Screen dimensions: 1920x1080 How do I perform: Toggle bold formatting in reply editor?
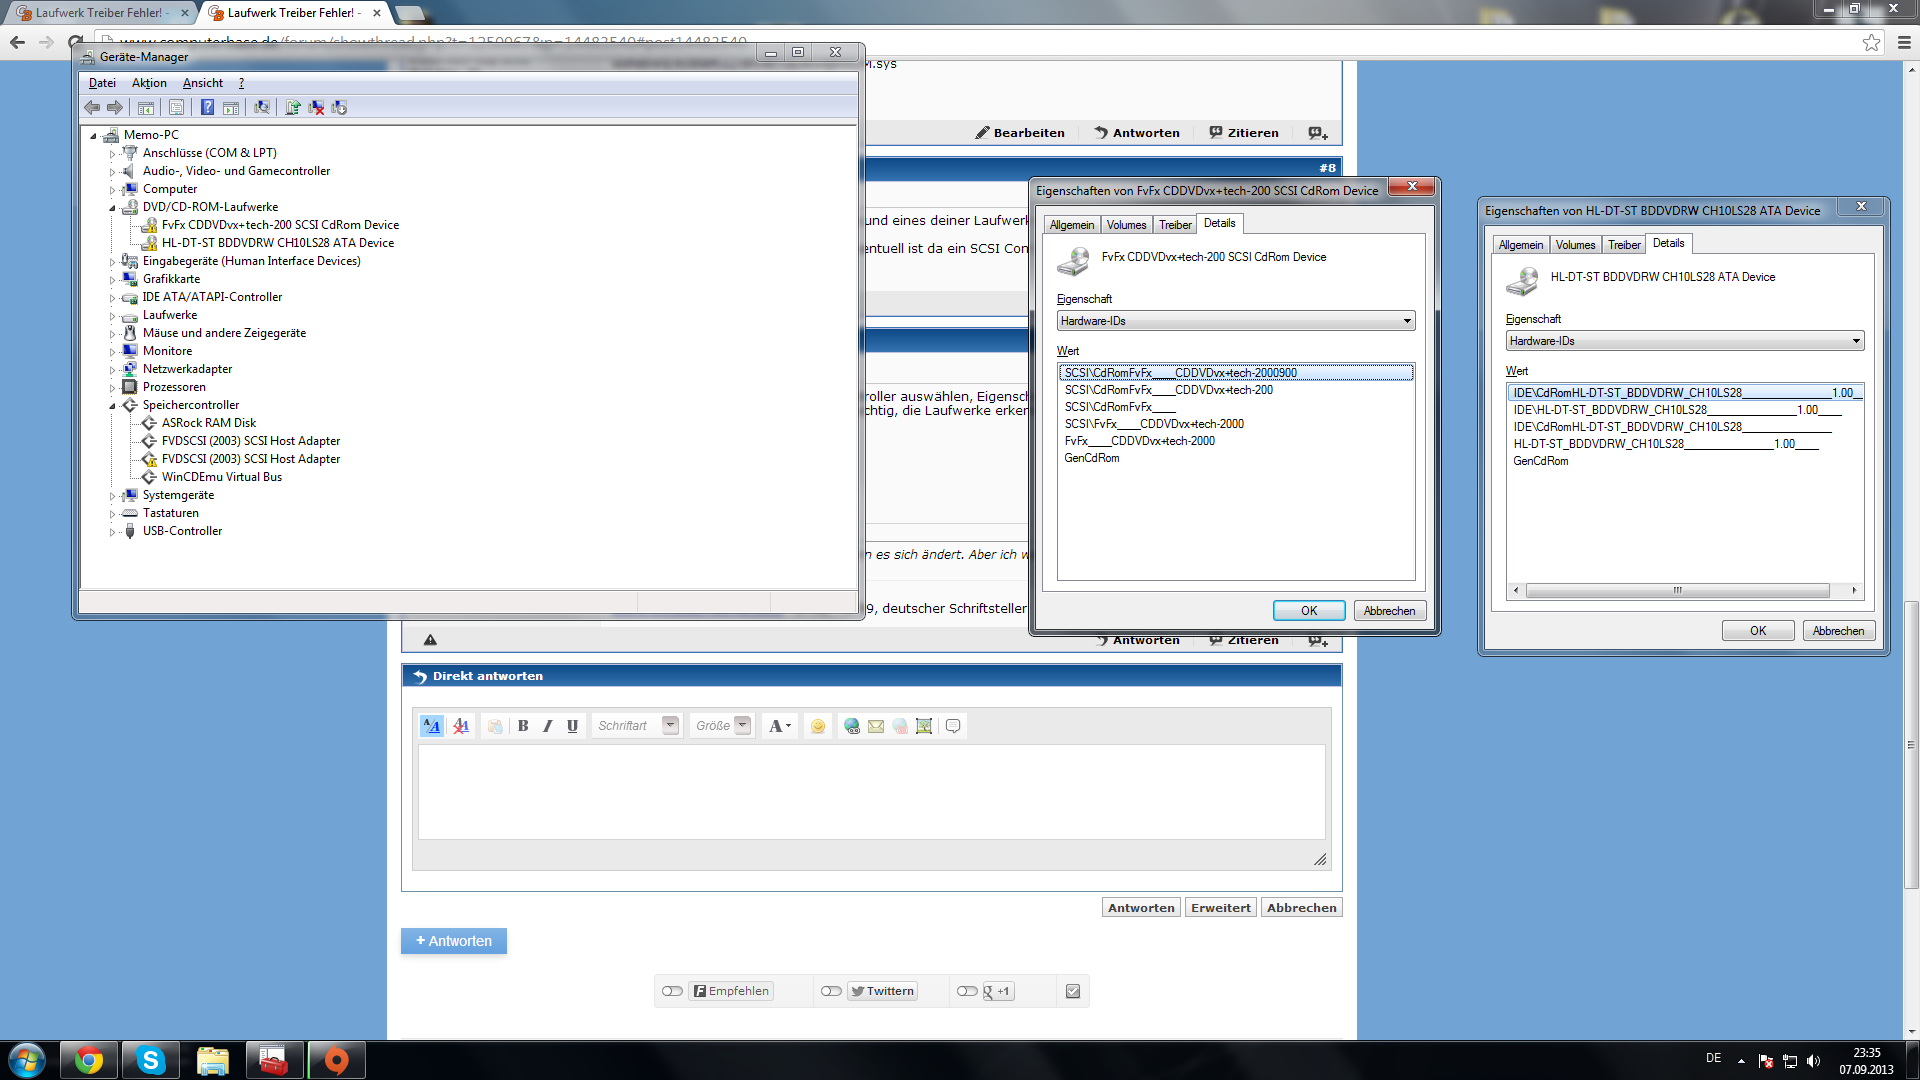click(523, 726)
